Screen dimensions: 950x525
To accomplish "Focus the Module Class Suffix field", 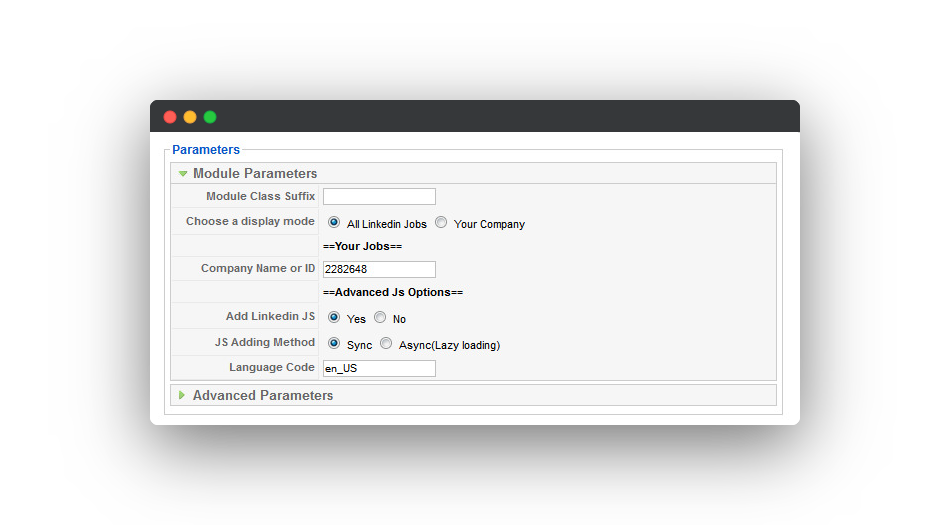I will coord(379,196).
